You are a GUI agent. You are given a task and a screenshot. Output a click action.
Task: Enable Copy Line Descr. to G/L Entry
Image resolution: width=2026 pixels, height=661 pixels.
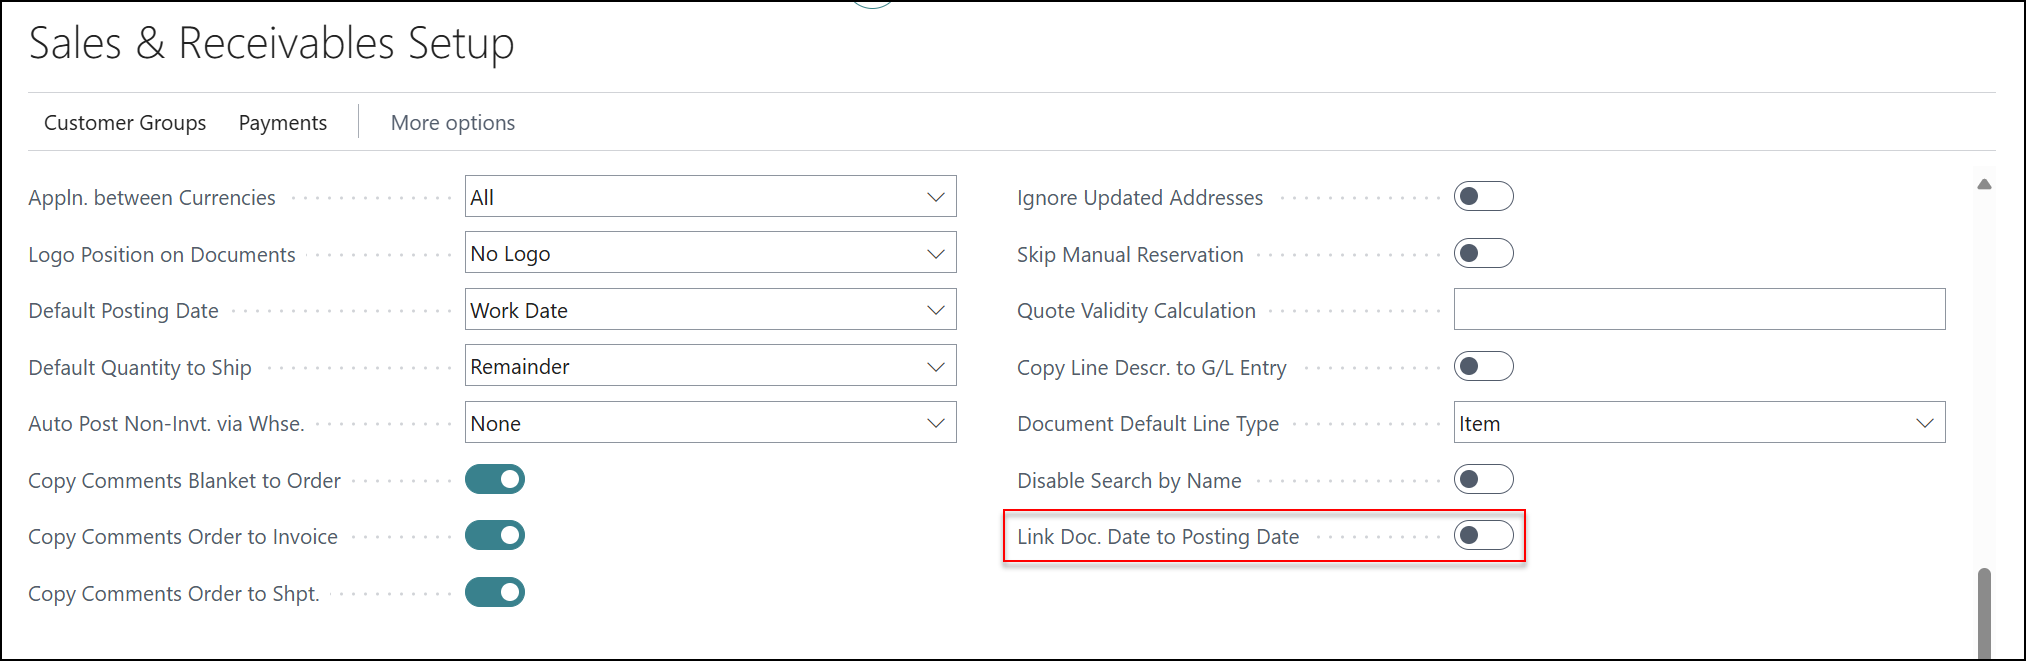click(1483, 367)
